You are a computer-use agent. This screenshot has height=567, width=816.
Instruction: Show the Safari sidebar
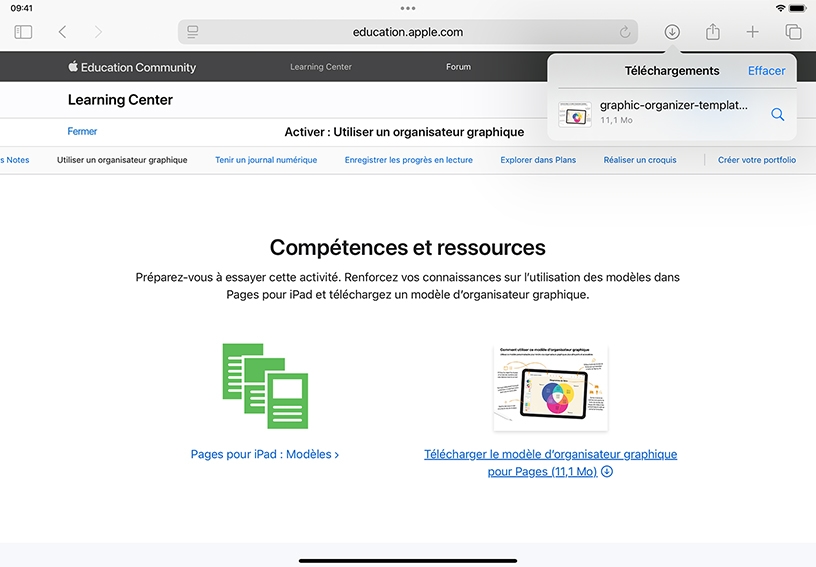tap(23, 32)
